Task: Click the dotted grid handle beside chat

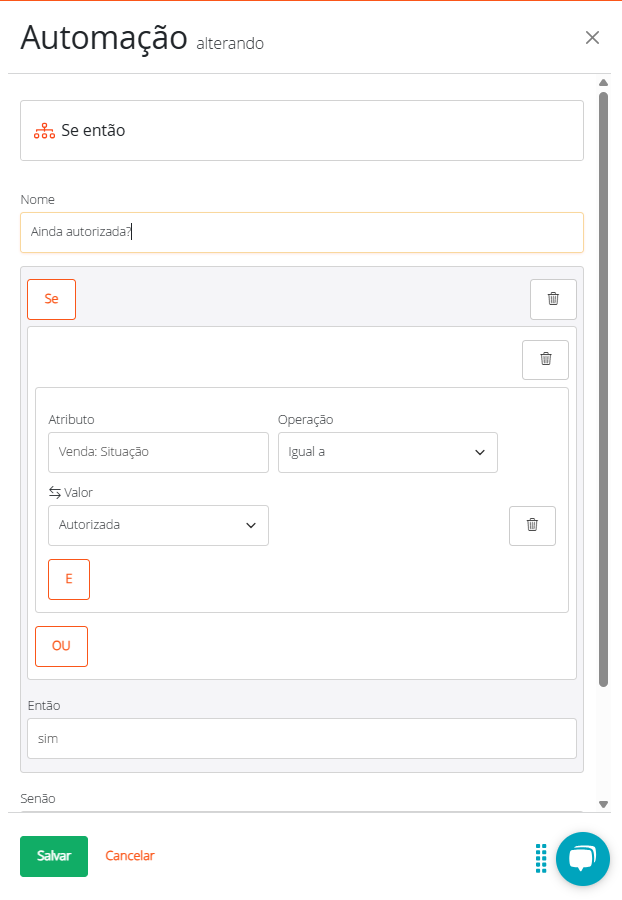Action: coord(540,857)
